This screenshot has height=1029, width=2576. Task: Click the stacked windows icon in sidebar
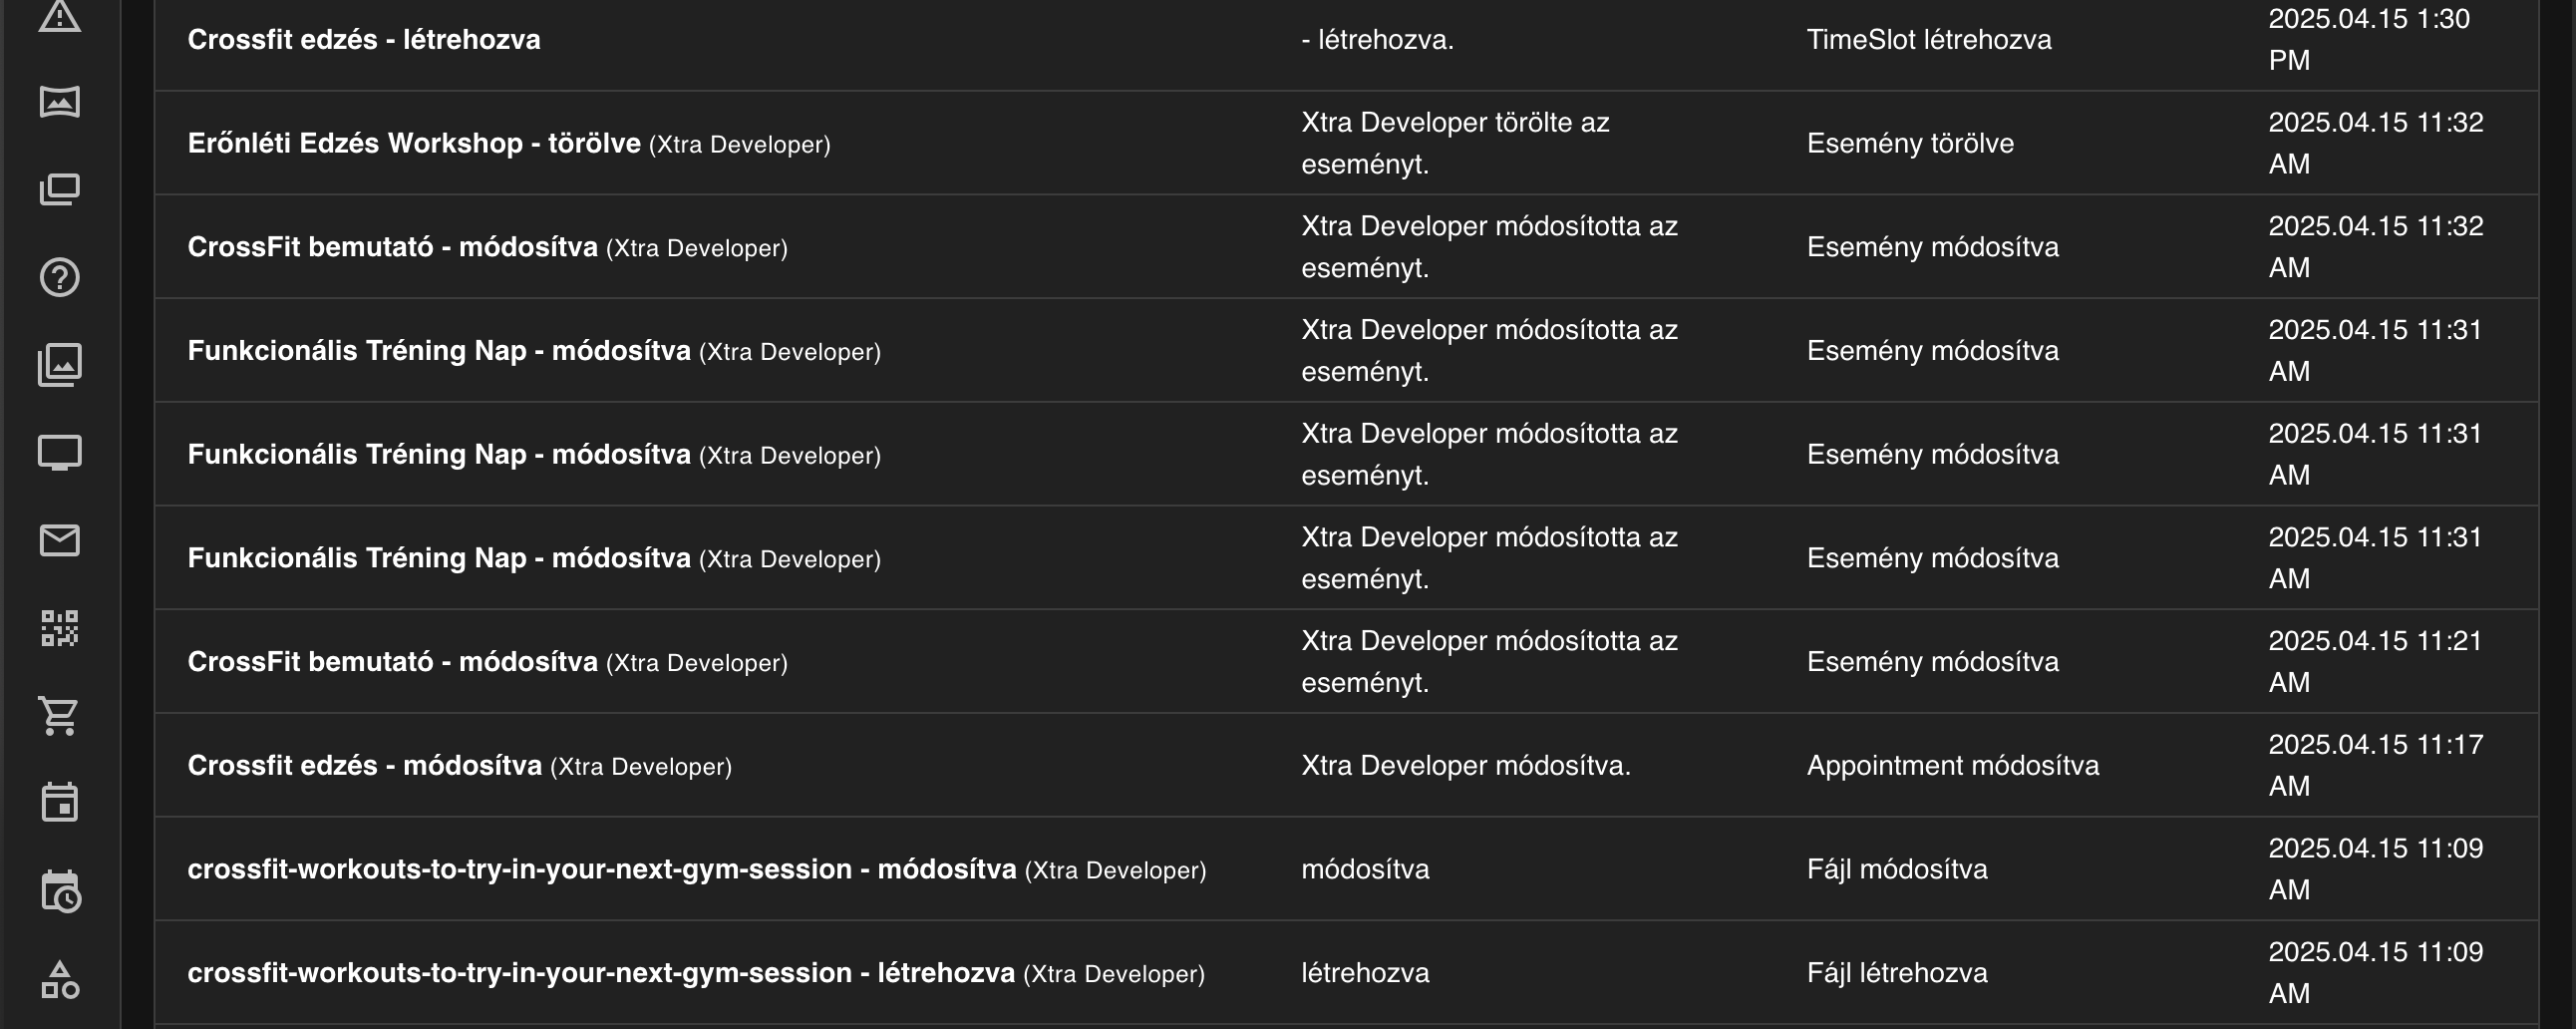pyautogui.click(x=60, y=190)
